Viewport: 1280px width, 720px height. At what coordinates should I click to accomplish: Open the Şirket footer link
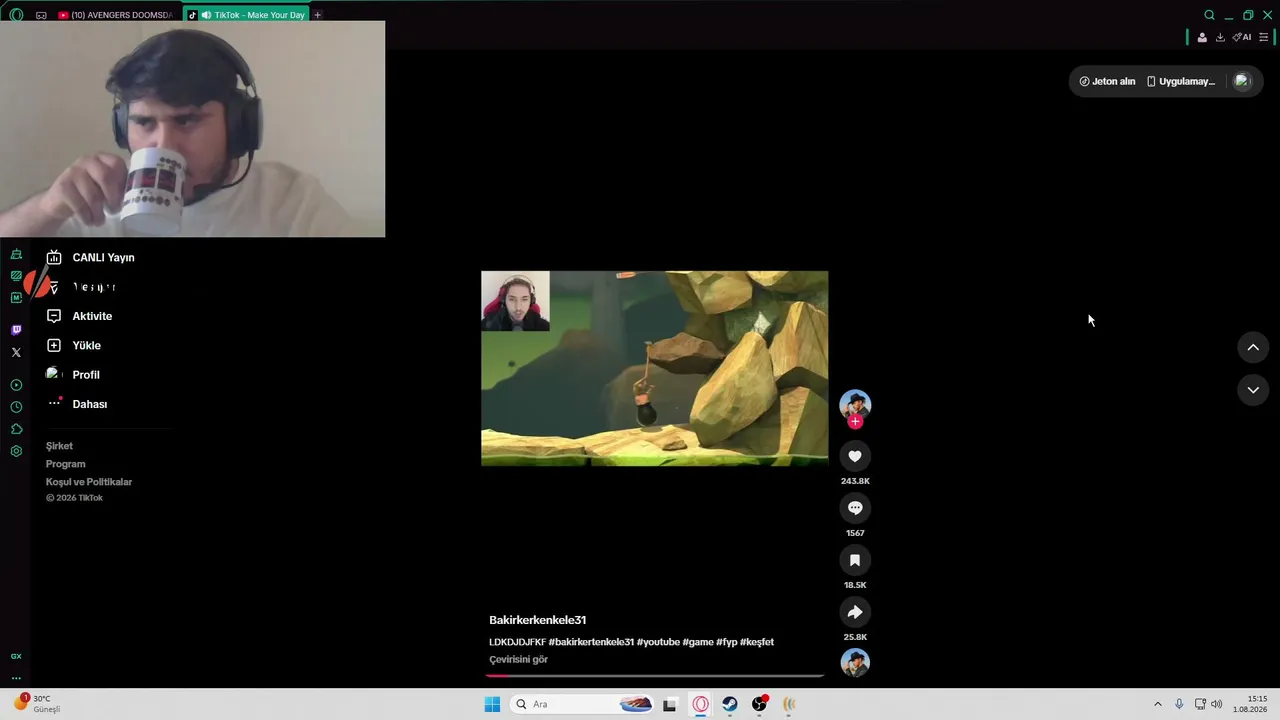pyautogui.click(x=59, y=446)
